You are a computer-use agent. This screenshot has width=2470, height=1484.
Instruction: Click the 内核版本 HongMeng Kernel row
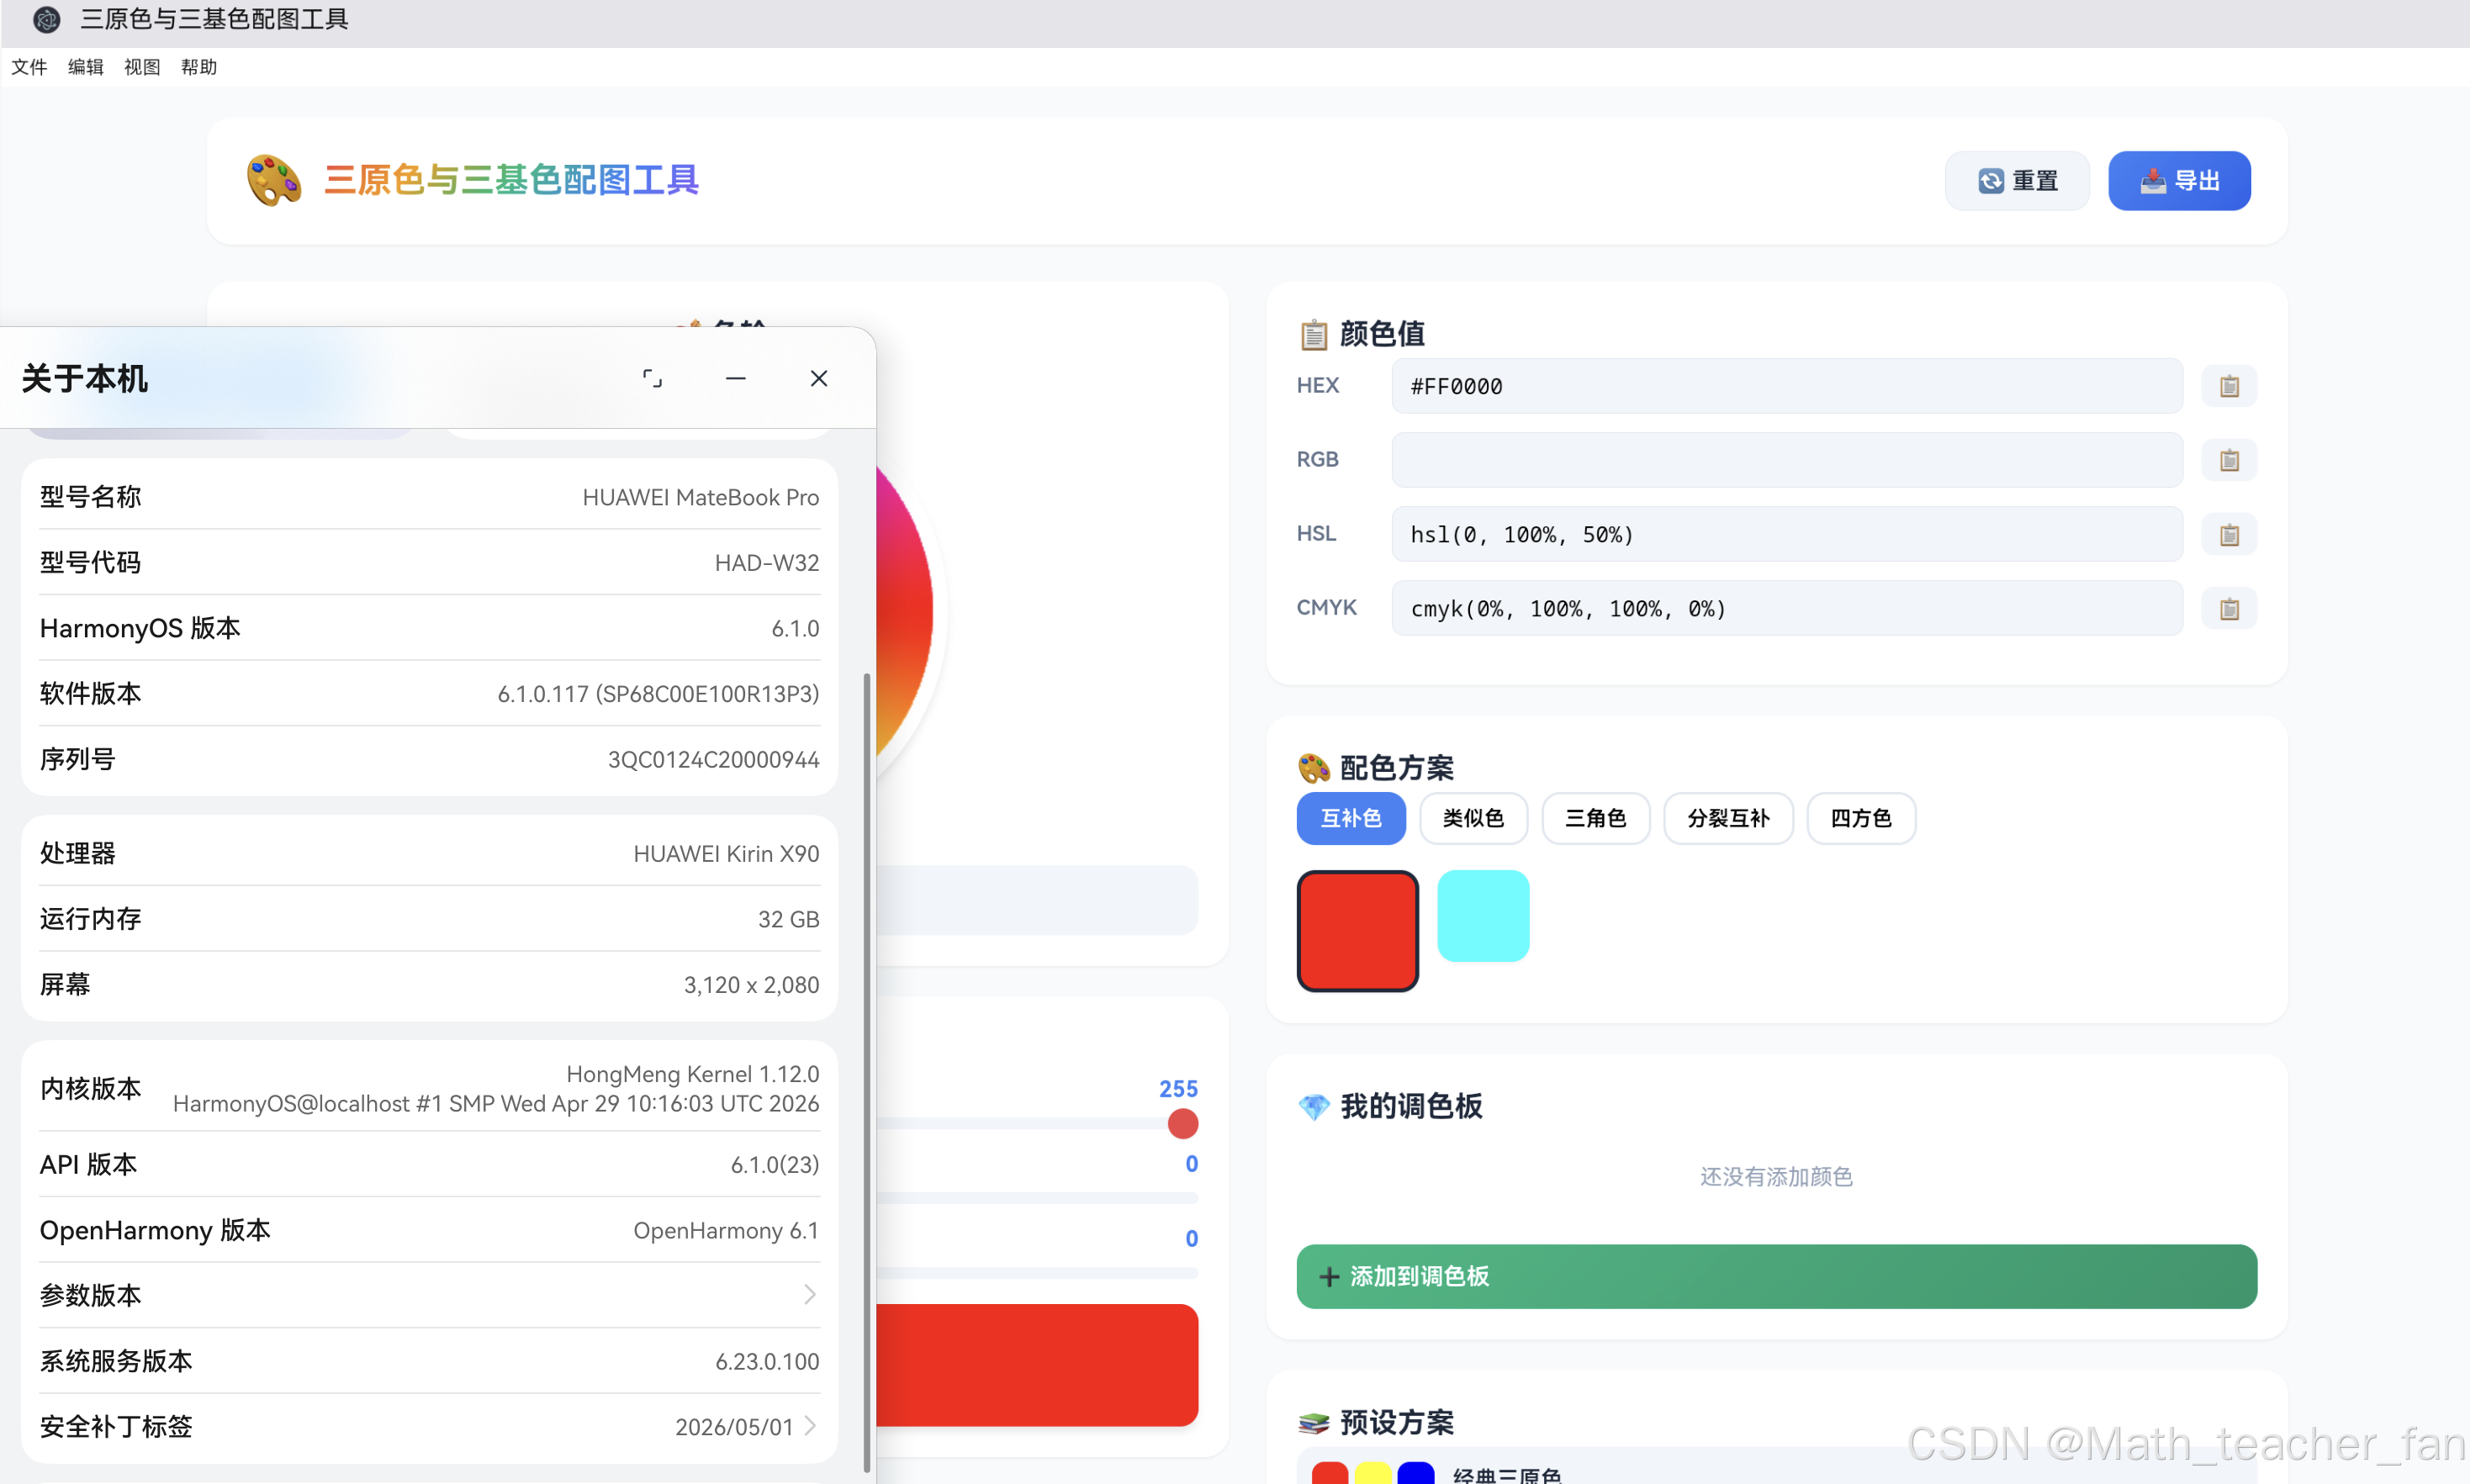(429, 1088)
